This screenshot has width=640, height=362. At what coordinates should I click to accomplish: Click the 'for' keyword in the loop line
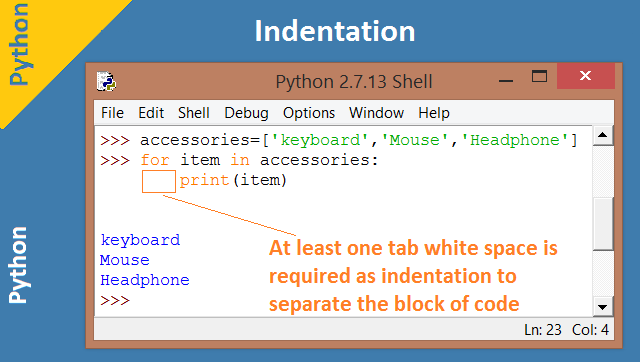[155, 160]
